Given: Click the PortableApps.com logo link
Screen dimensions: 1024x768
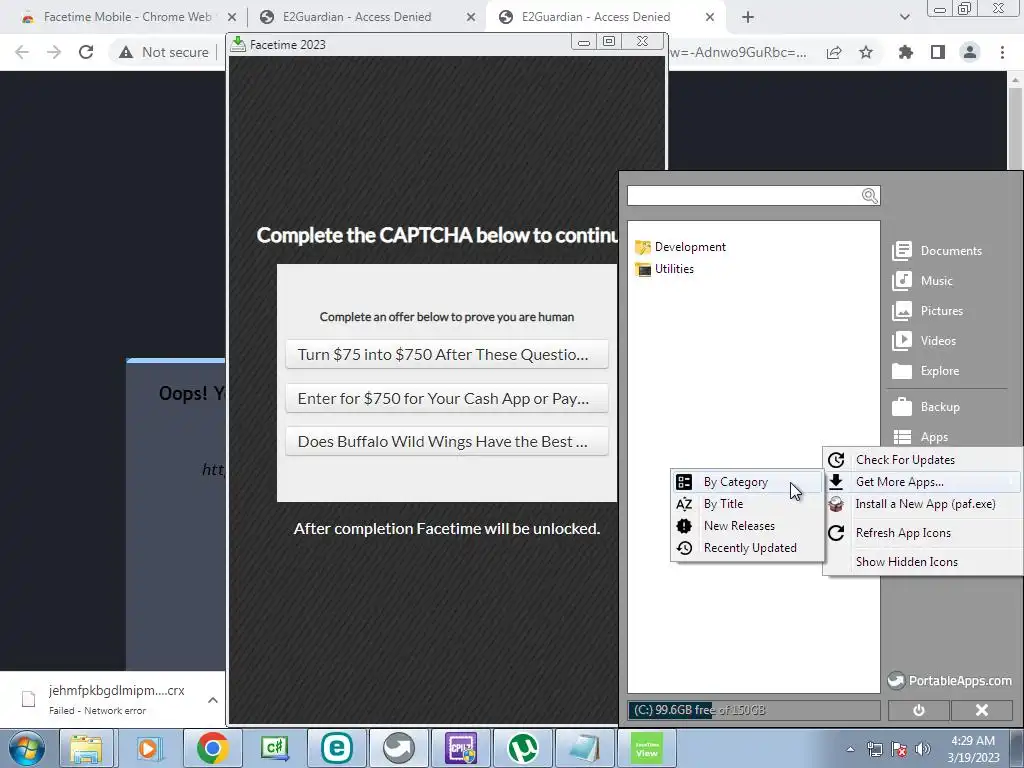Looking at the screenshot, I should point(950,680).
